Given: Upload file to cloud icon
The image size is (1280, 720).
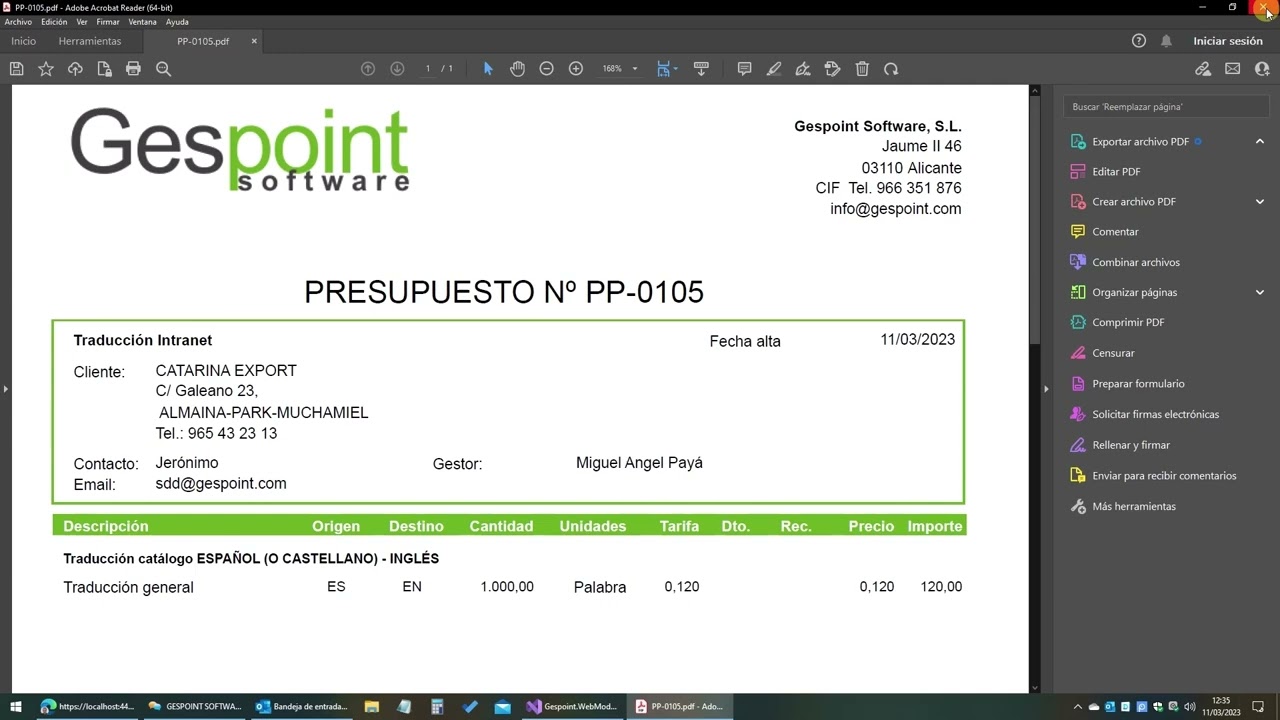Looking at the screenshot, I should tap(75, 69).
